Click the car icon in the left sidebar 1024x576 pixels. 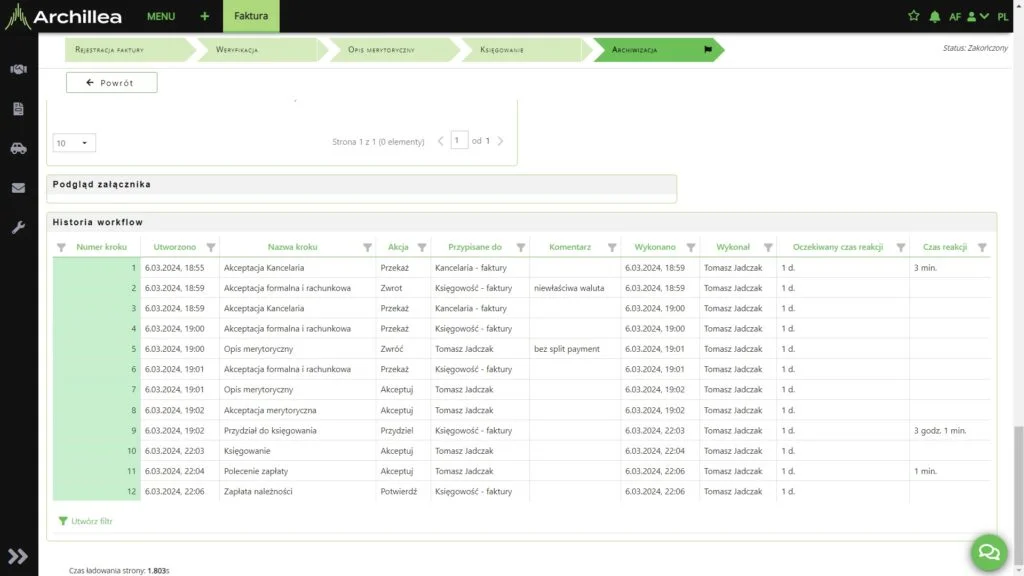pyautogui.click(x=18, y=148)
